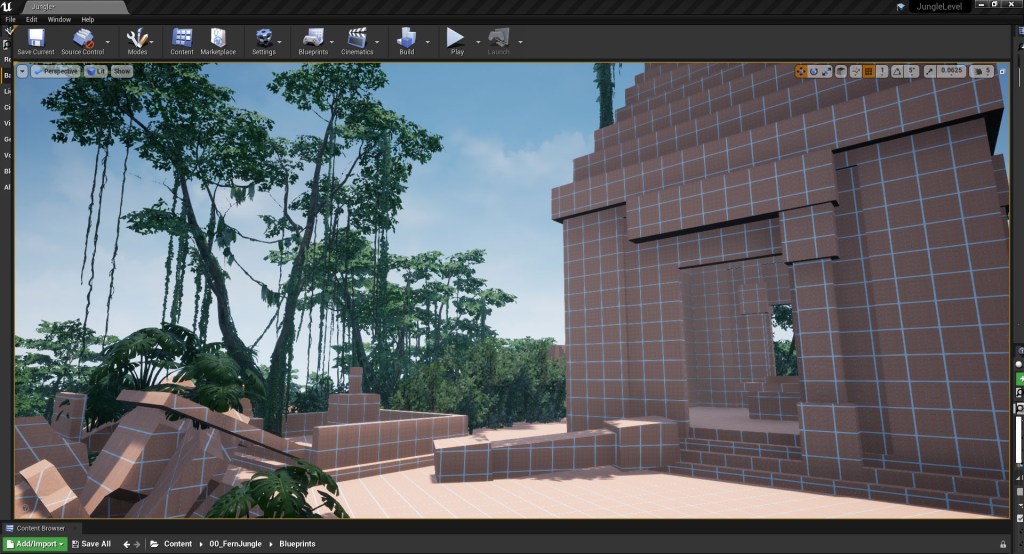1024x554 pixels.
Task: Click the Show viewport button
Action: tap(121, 71)
